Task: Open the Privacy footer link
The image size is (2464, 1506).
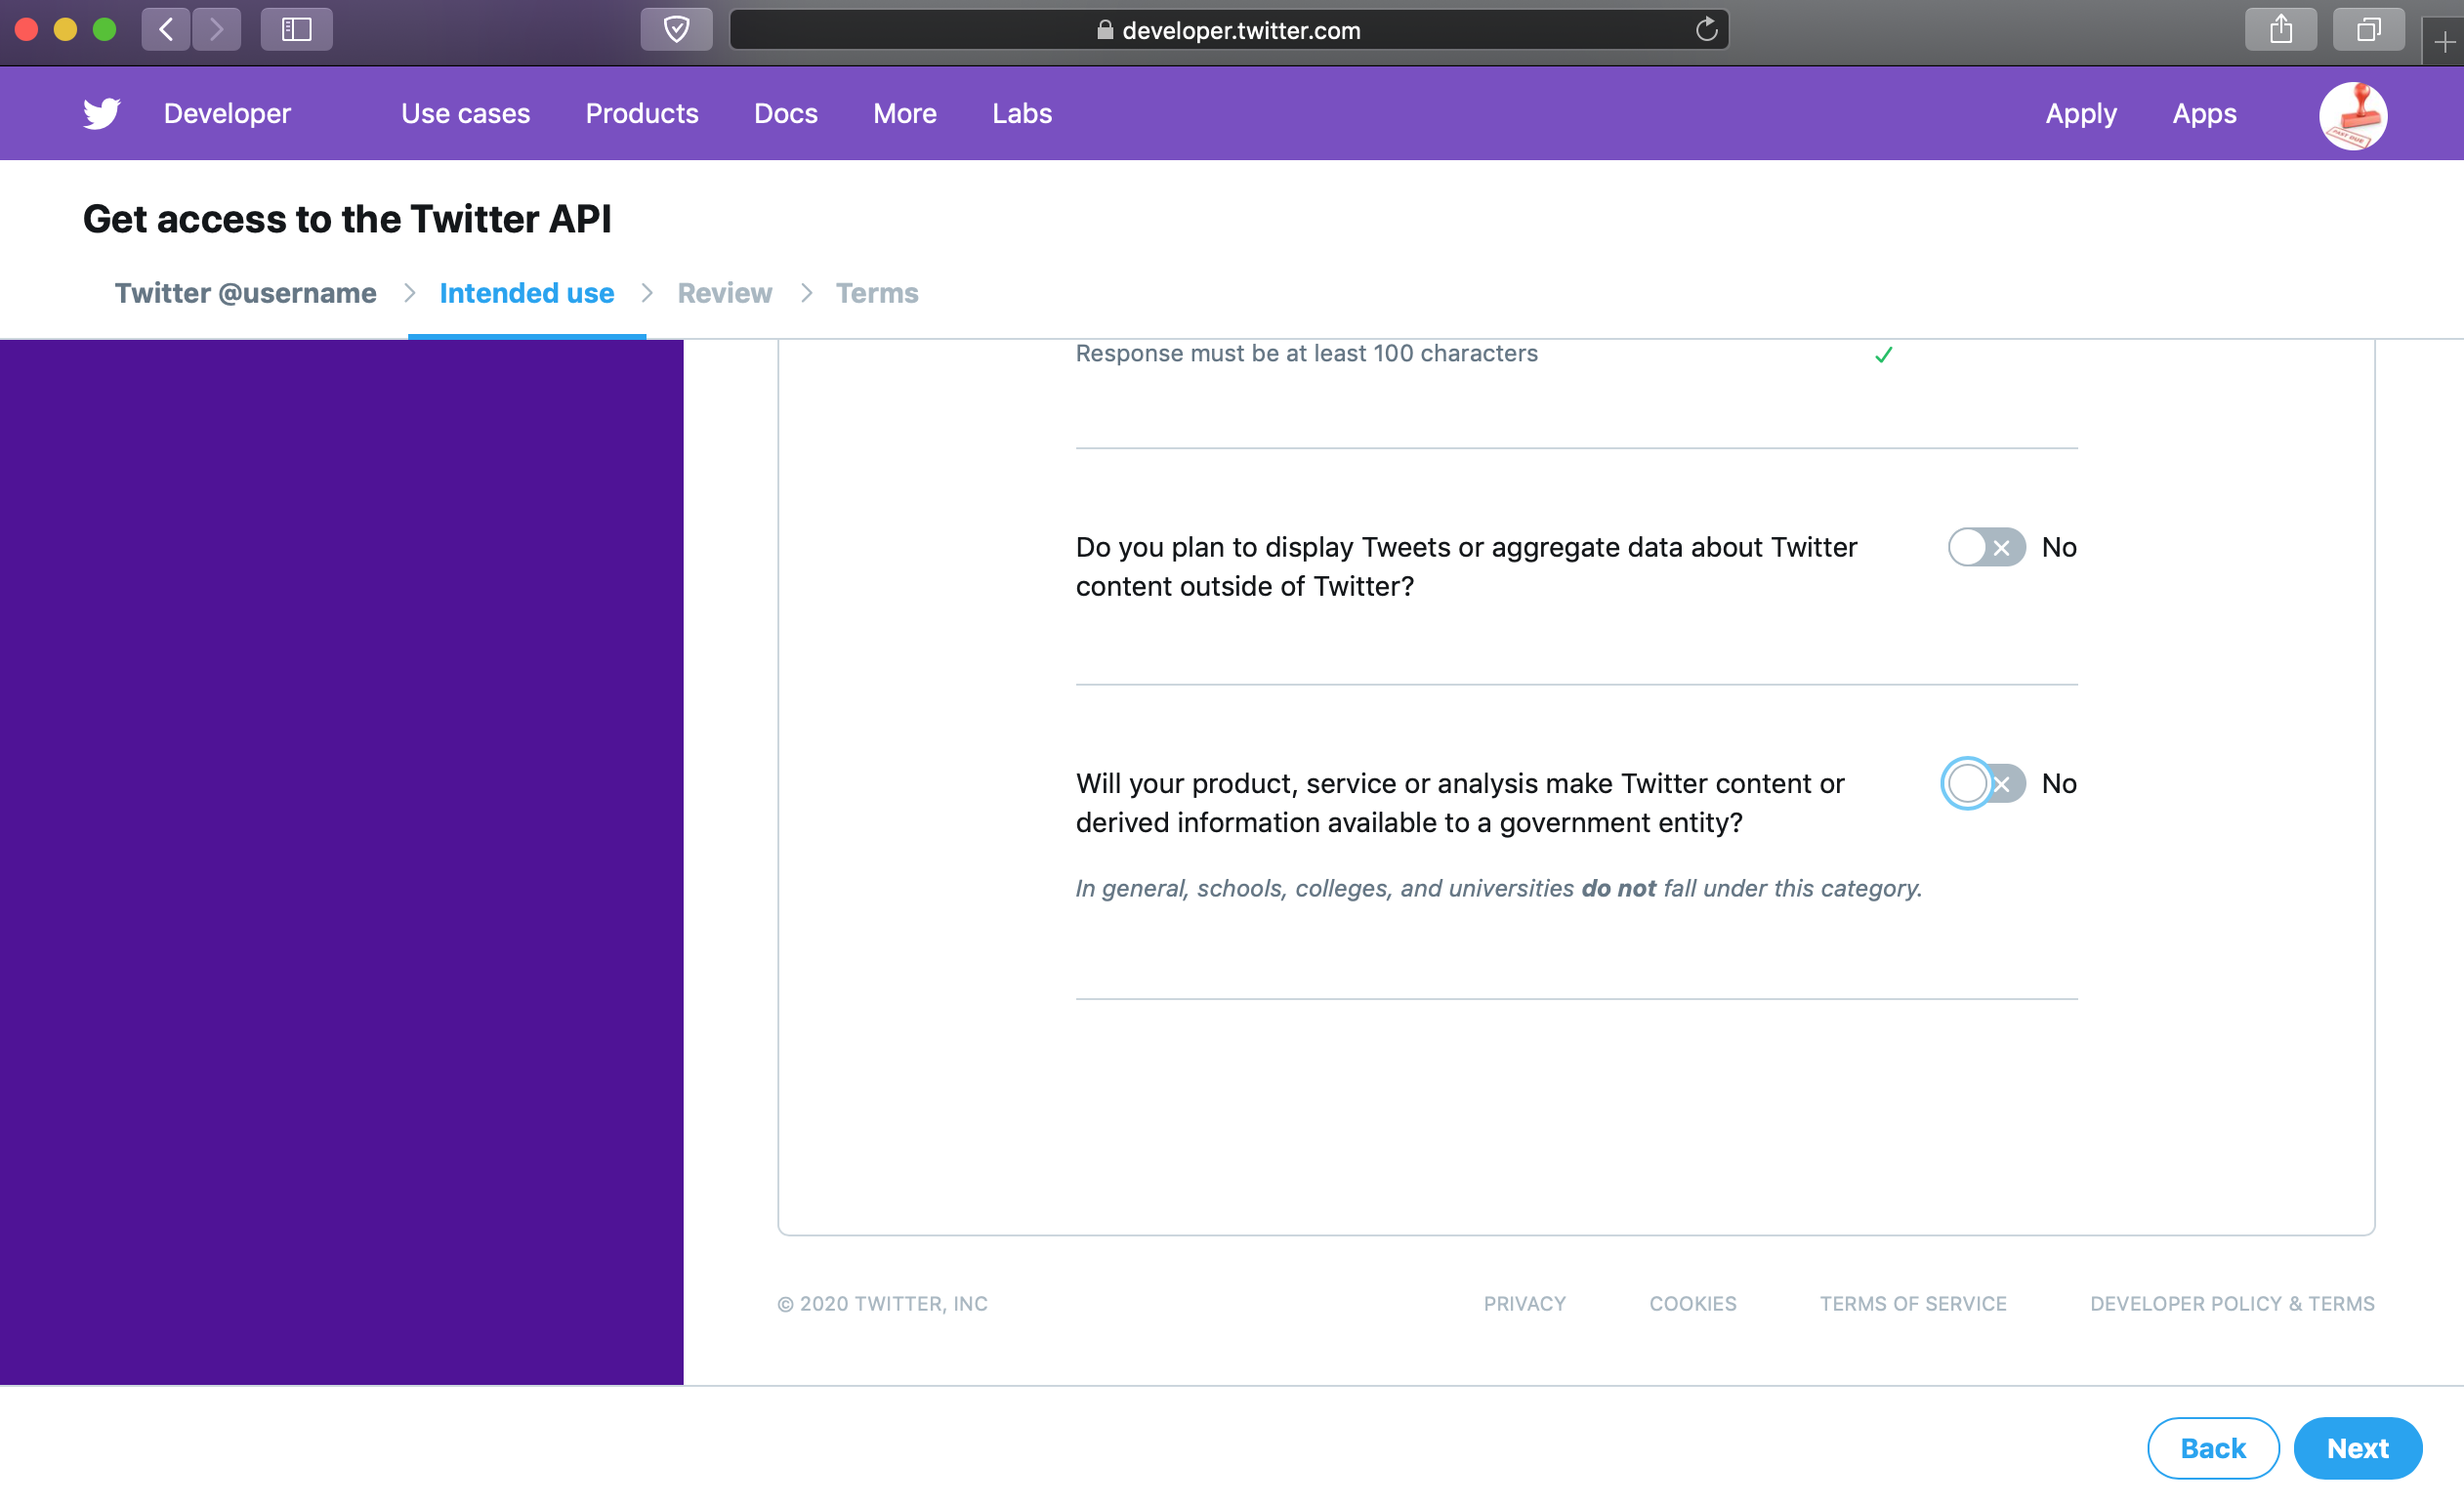Action: pyautogui.click(x=1524, y=1303)
